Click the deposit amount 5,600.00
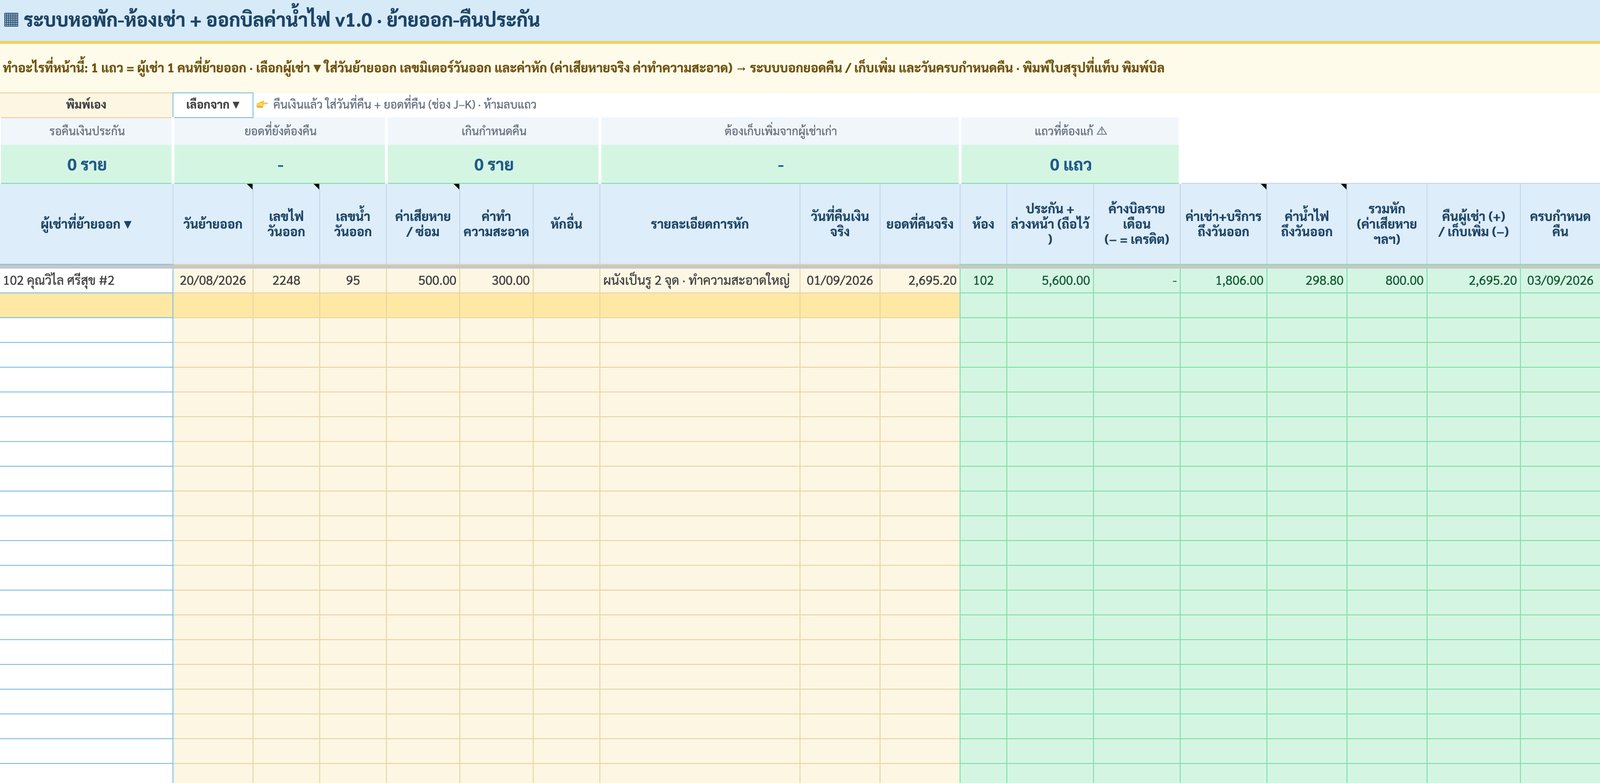This screenshot has width=1600, height=783. (1050, 281)
